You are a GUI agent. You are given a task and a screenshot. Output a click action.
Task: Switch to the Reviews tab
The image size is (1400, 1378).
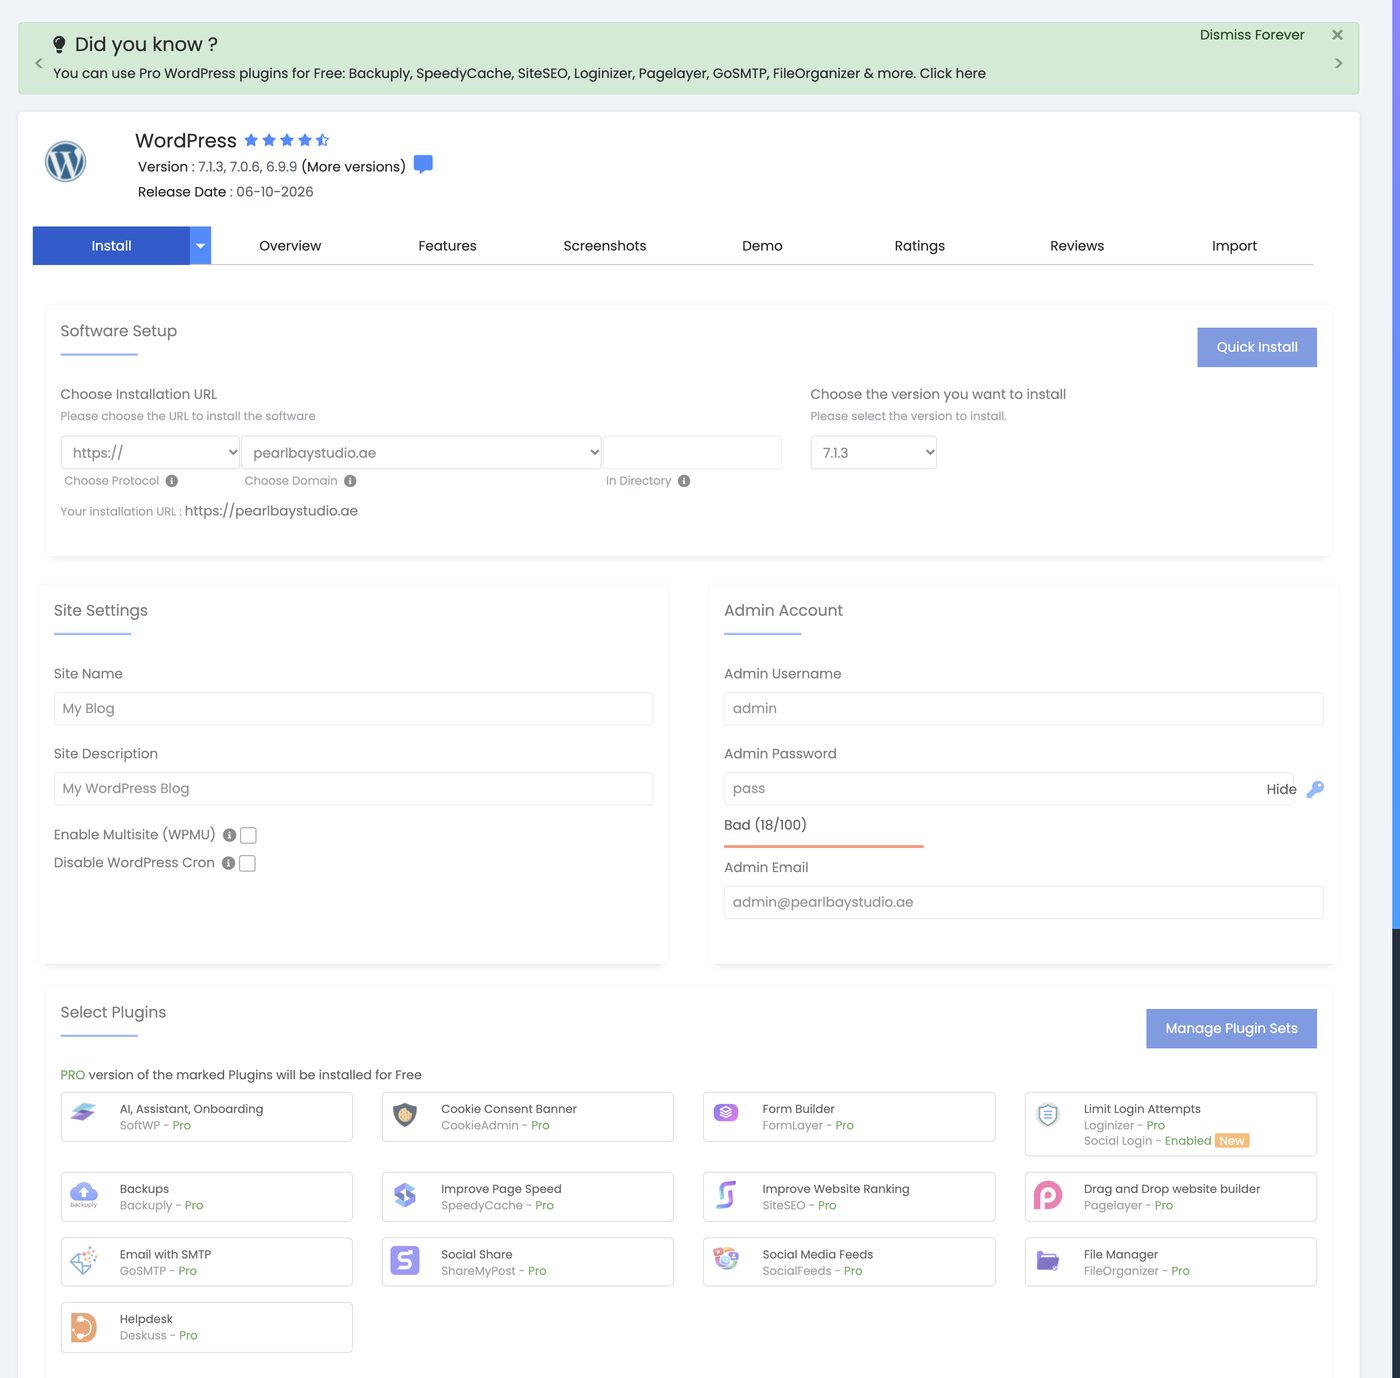[1077, 246]
